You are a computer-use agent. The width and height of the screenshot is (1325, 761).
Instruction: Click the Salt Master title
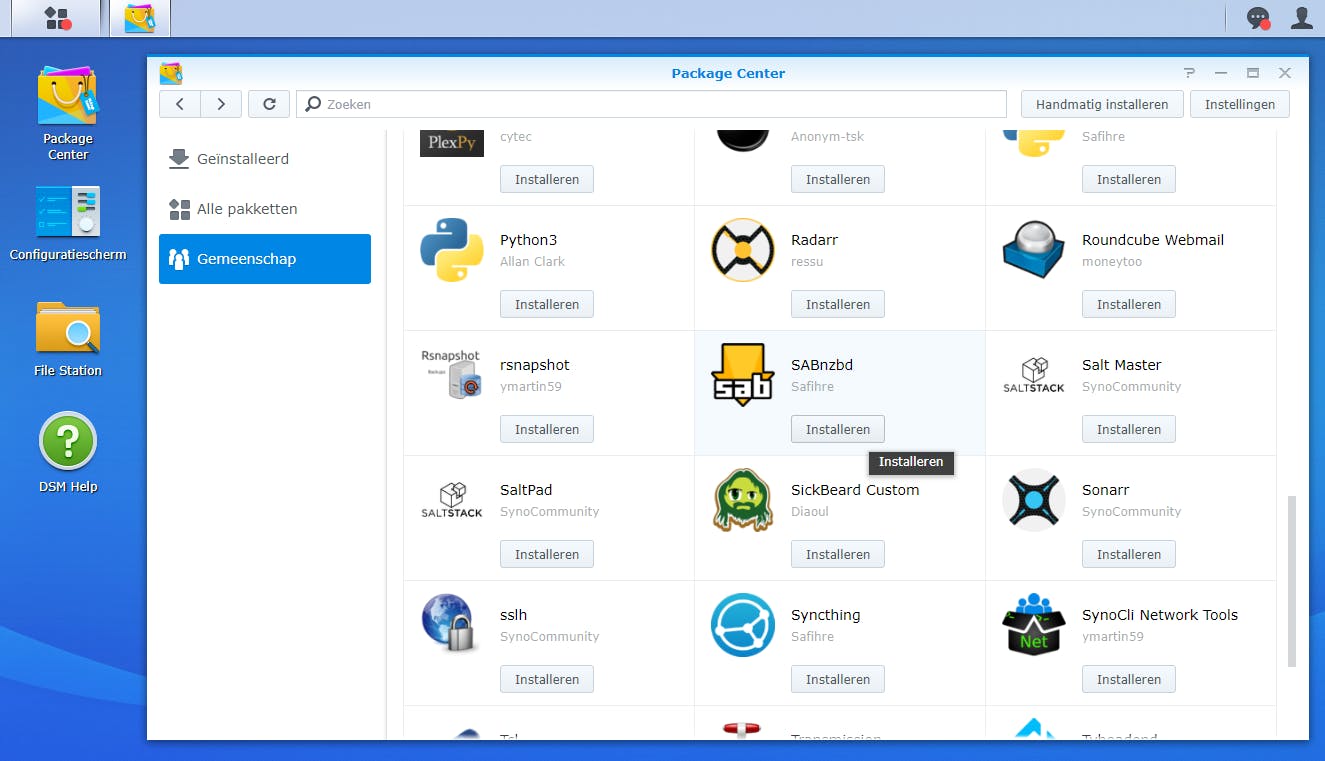coord(1122,365)
